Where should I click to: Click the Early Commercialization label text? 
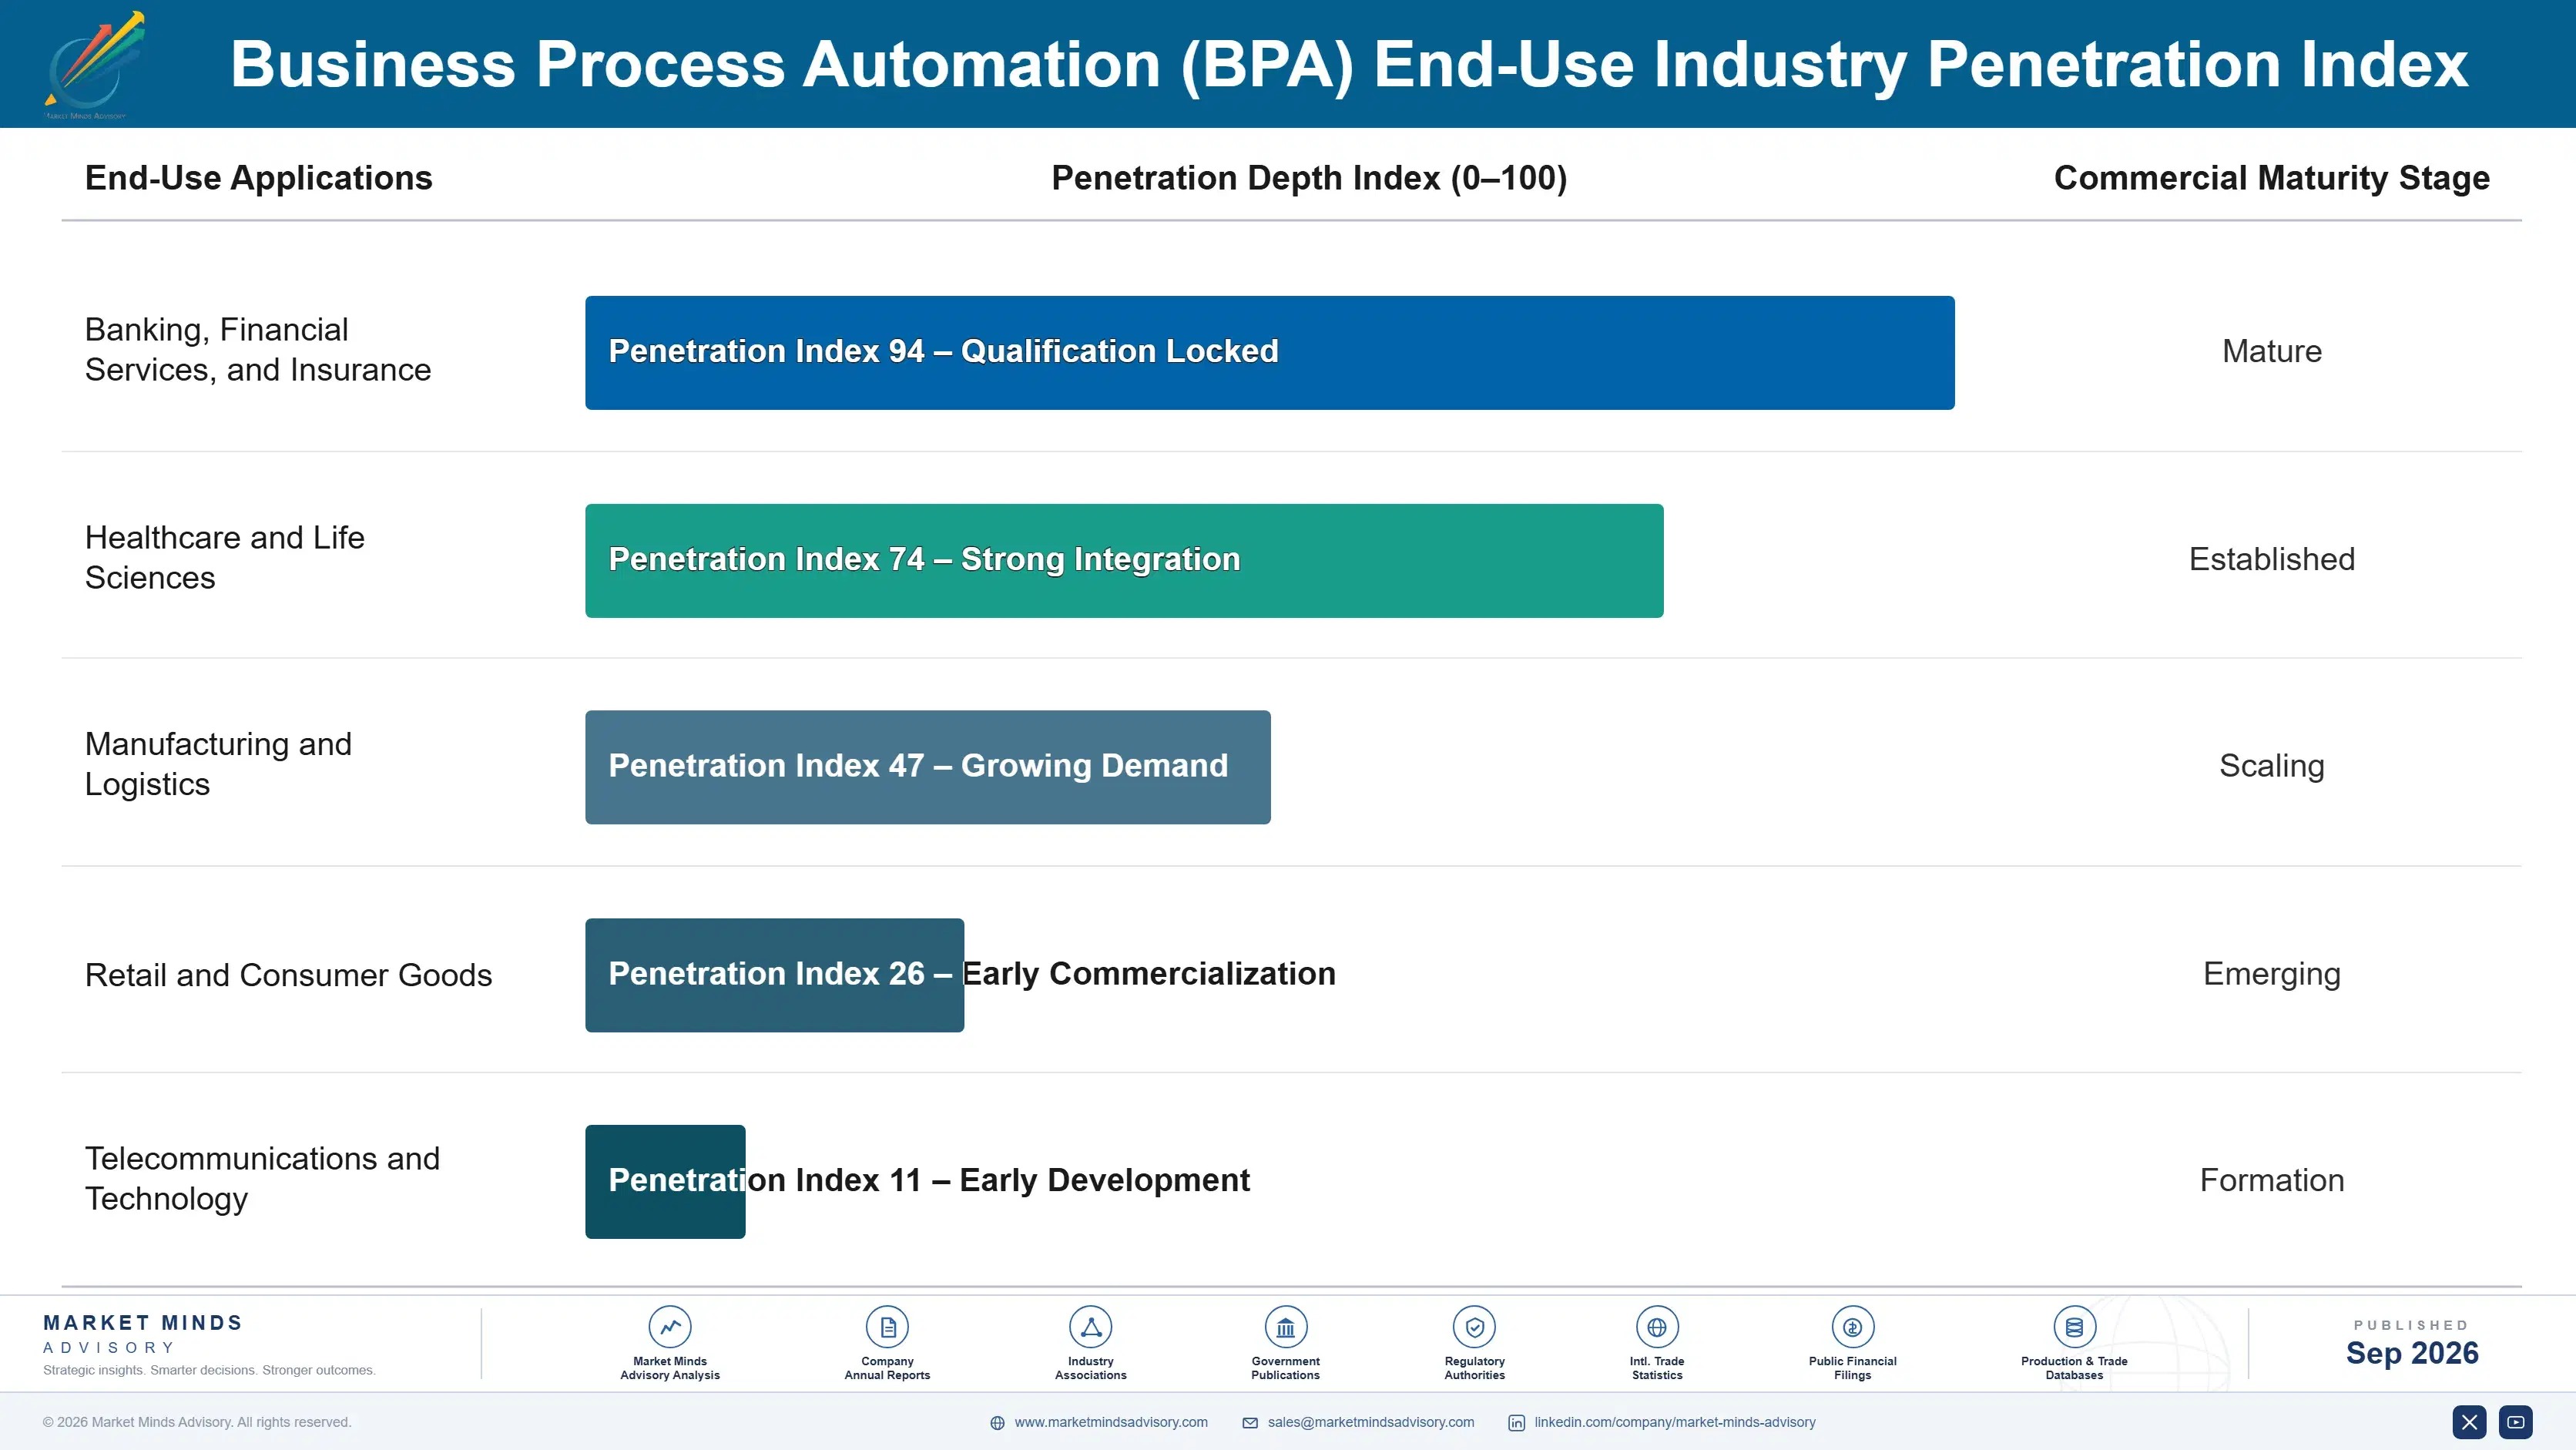point(1148,974)
